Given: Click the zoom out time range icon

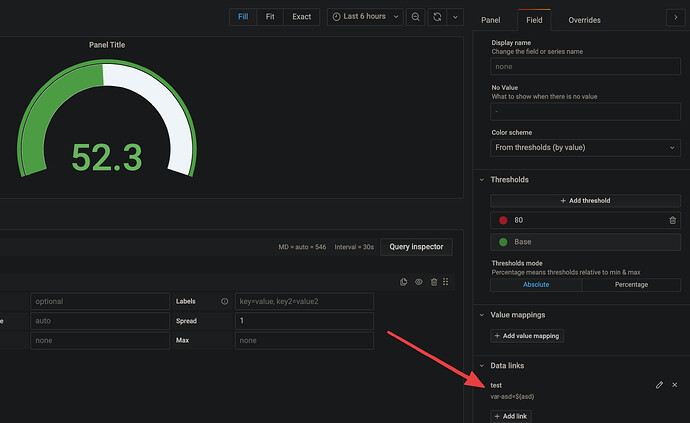Looking at the screenshot, I should pyautogui.click(x=415, y=17).
